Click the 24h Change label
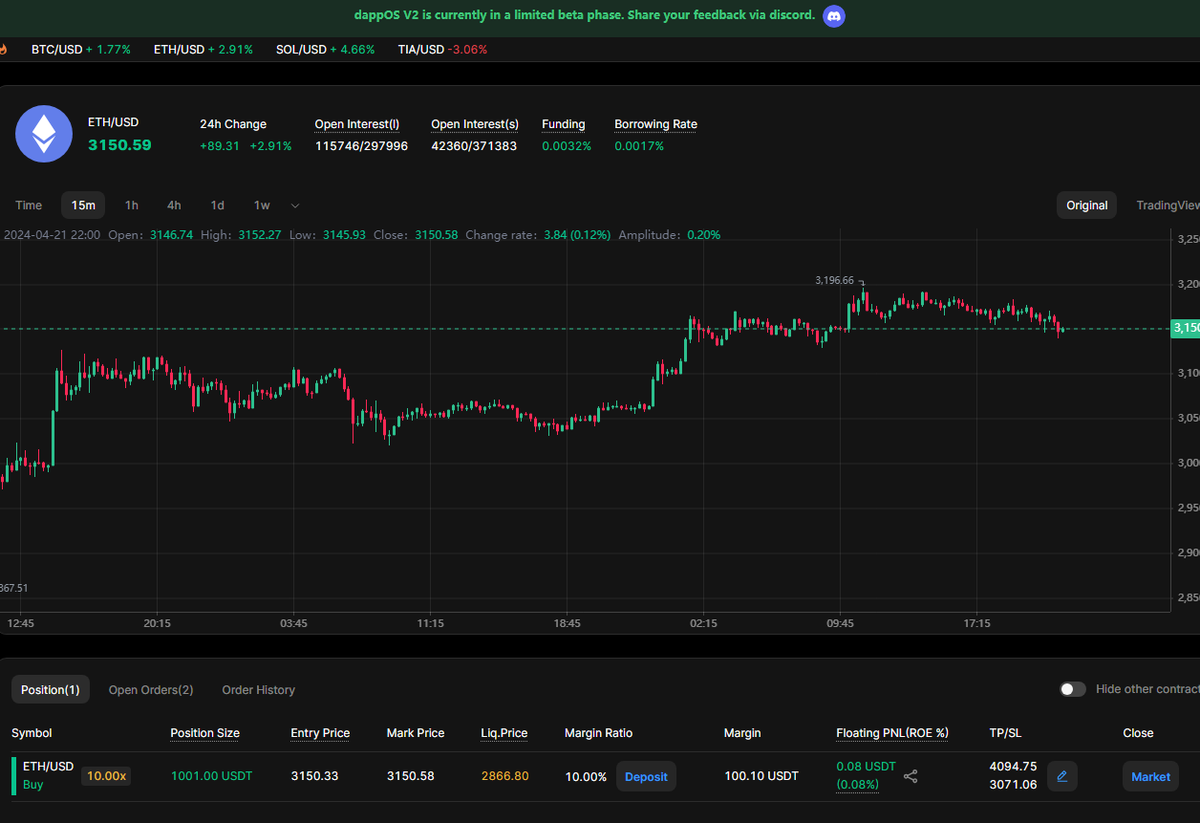 [x=233, y=124]
